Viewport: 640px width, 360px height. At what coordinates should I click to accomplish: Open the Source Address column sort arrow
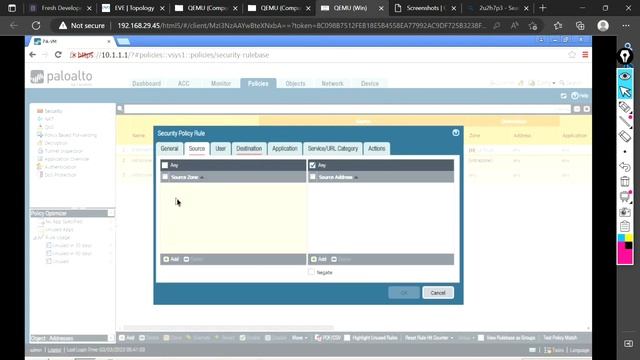click(356, 178)
